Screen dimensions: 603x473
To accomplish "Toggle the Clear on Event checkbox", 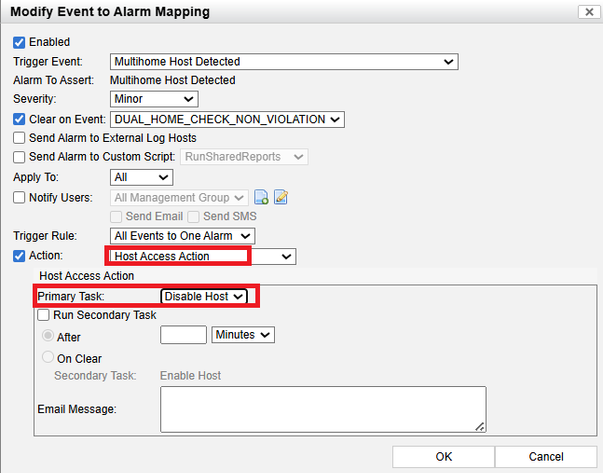I will (19, 119).
